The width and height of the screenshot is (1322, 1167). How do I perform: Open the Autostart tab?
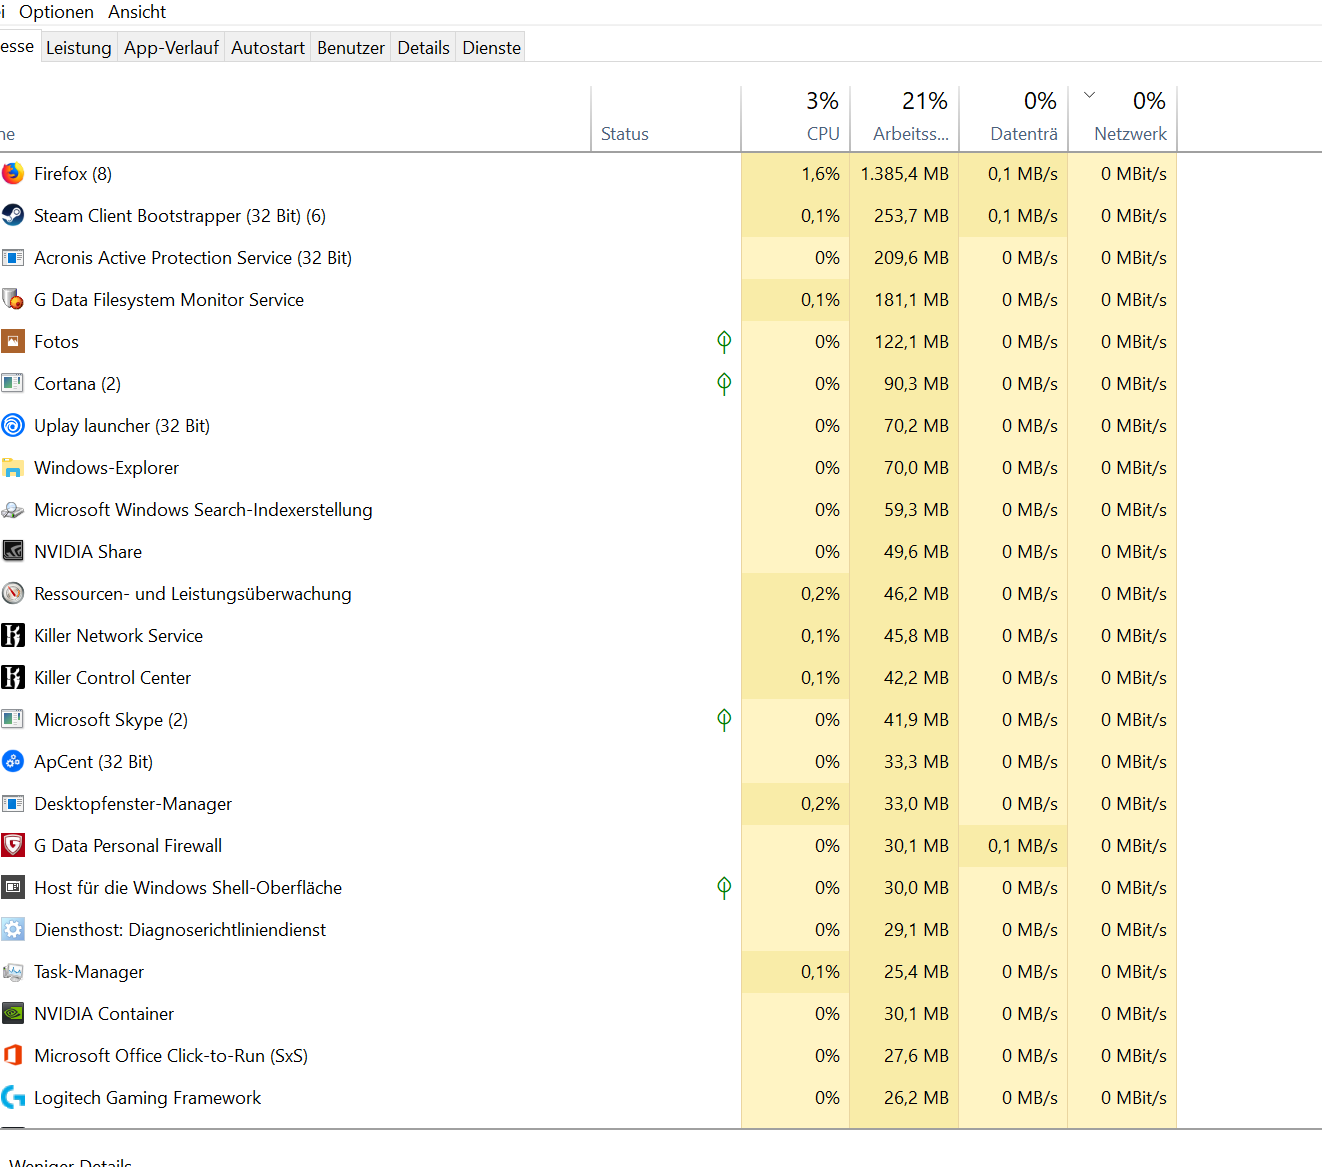(268, 48)
